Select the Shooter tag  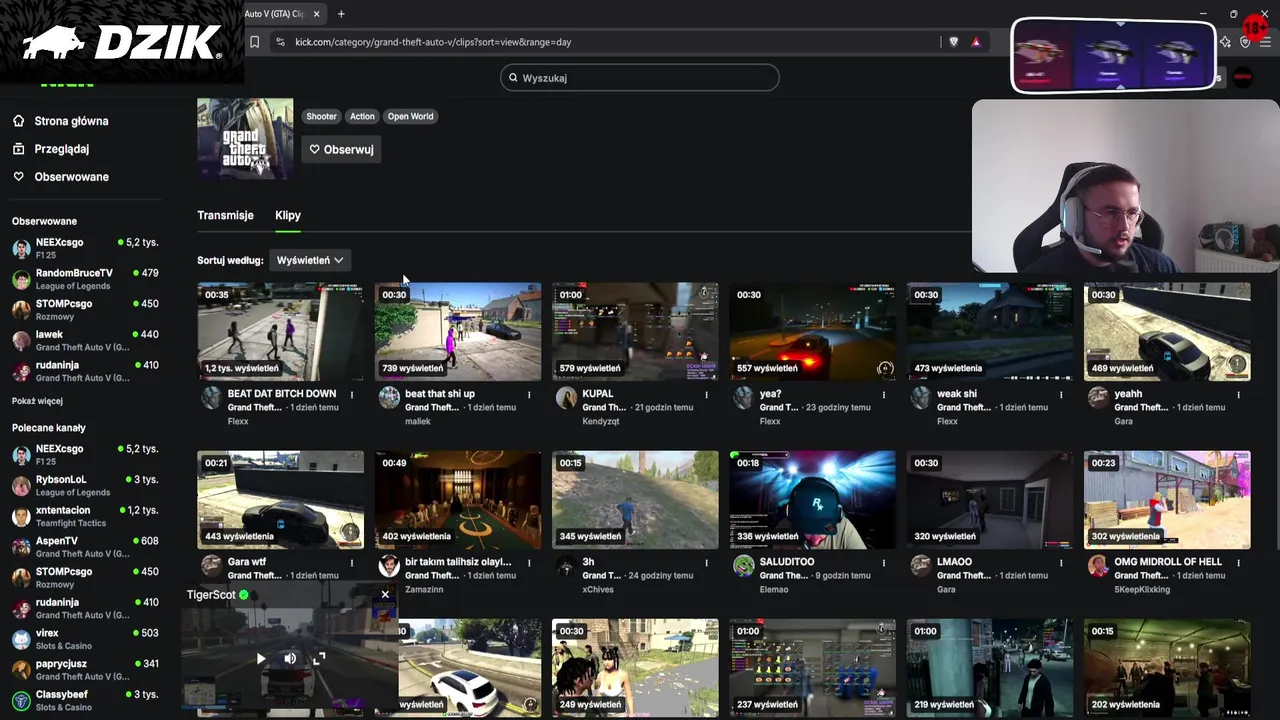[321, 116]
